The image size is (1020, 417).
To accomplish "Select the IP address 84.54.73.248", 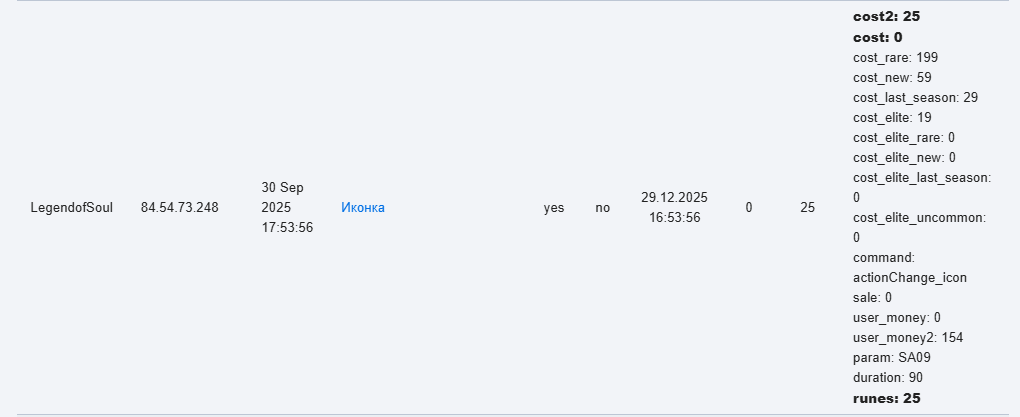I will point(179,208).
